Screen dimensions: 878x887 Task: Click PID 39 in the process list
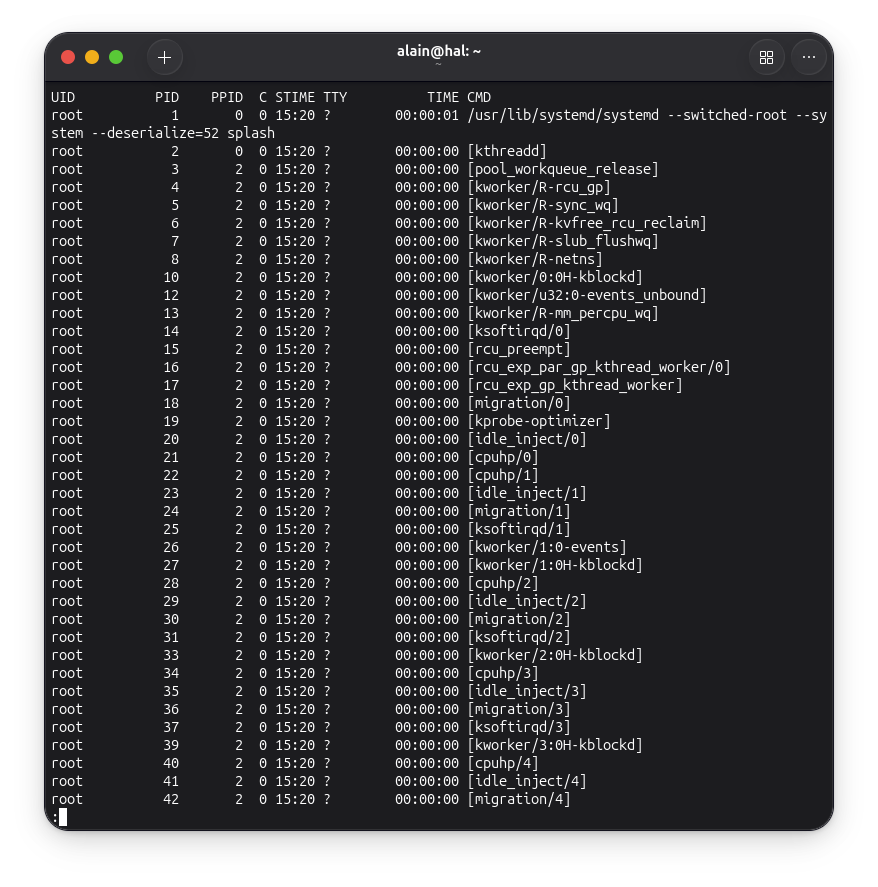tap(171, 746)
